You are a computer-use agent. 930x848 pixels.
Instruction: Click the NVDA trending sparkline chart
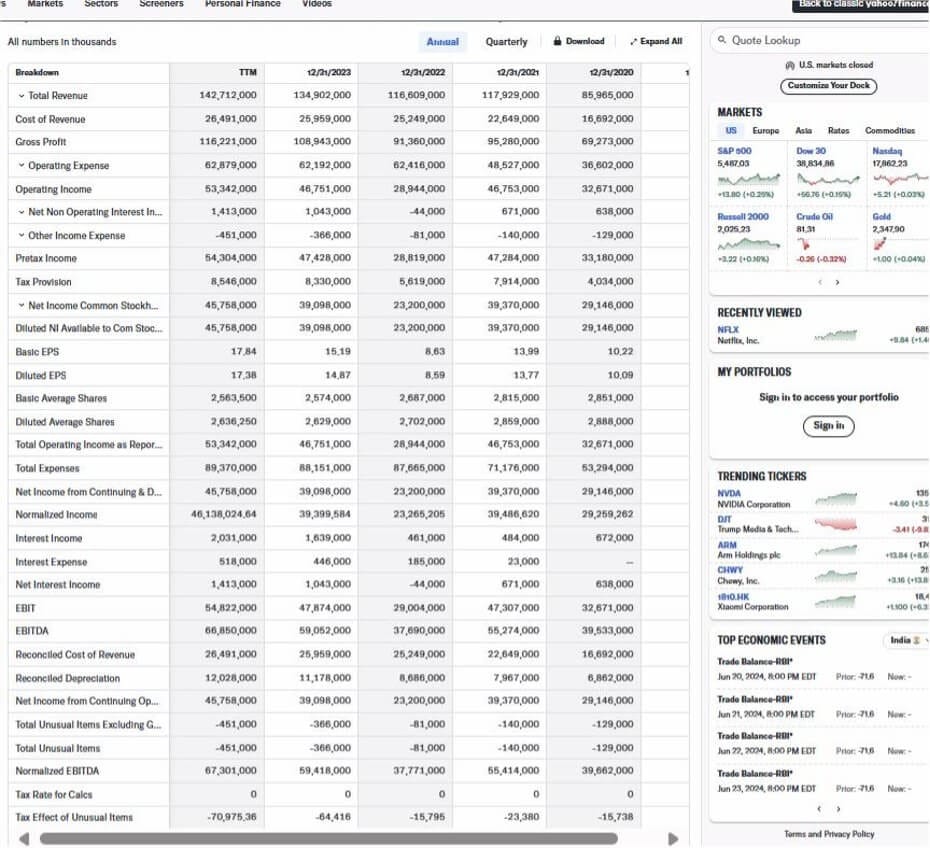point(835,498)
